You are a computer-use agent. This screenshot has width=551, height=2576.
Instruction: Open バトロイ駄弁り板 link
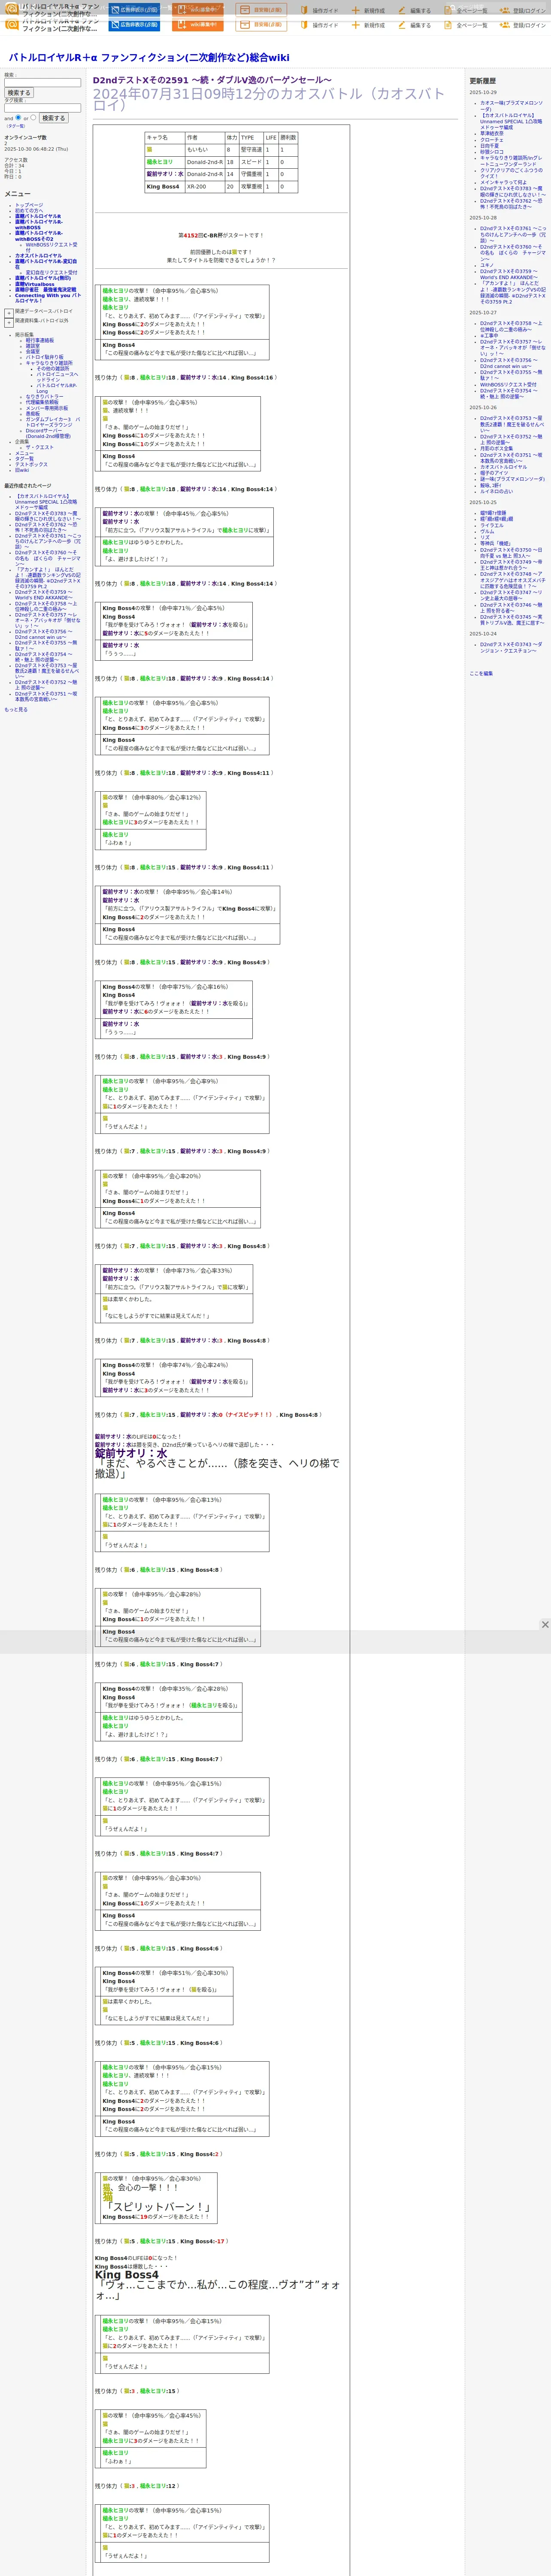pyautogui.click(x=44, y=357)
